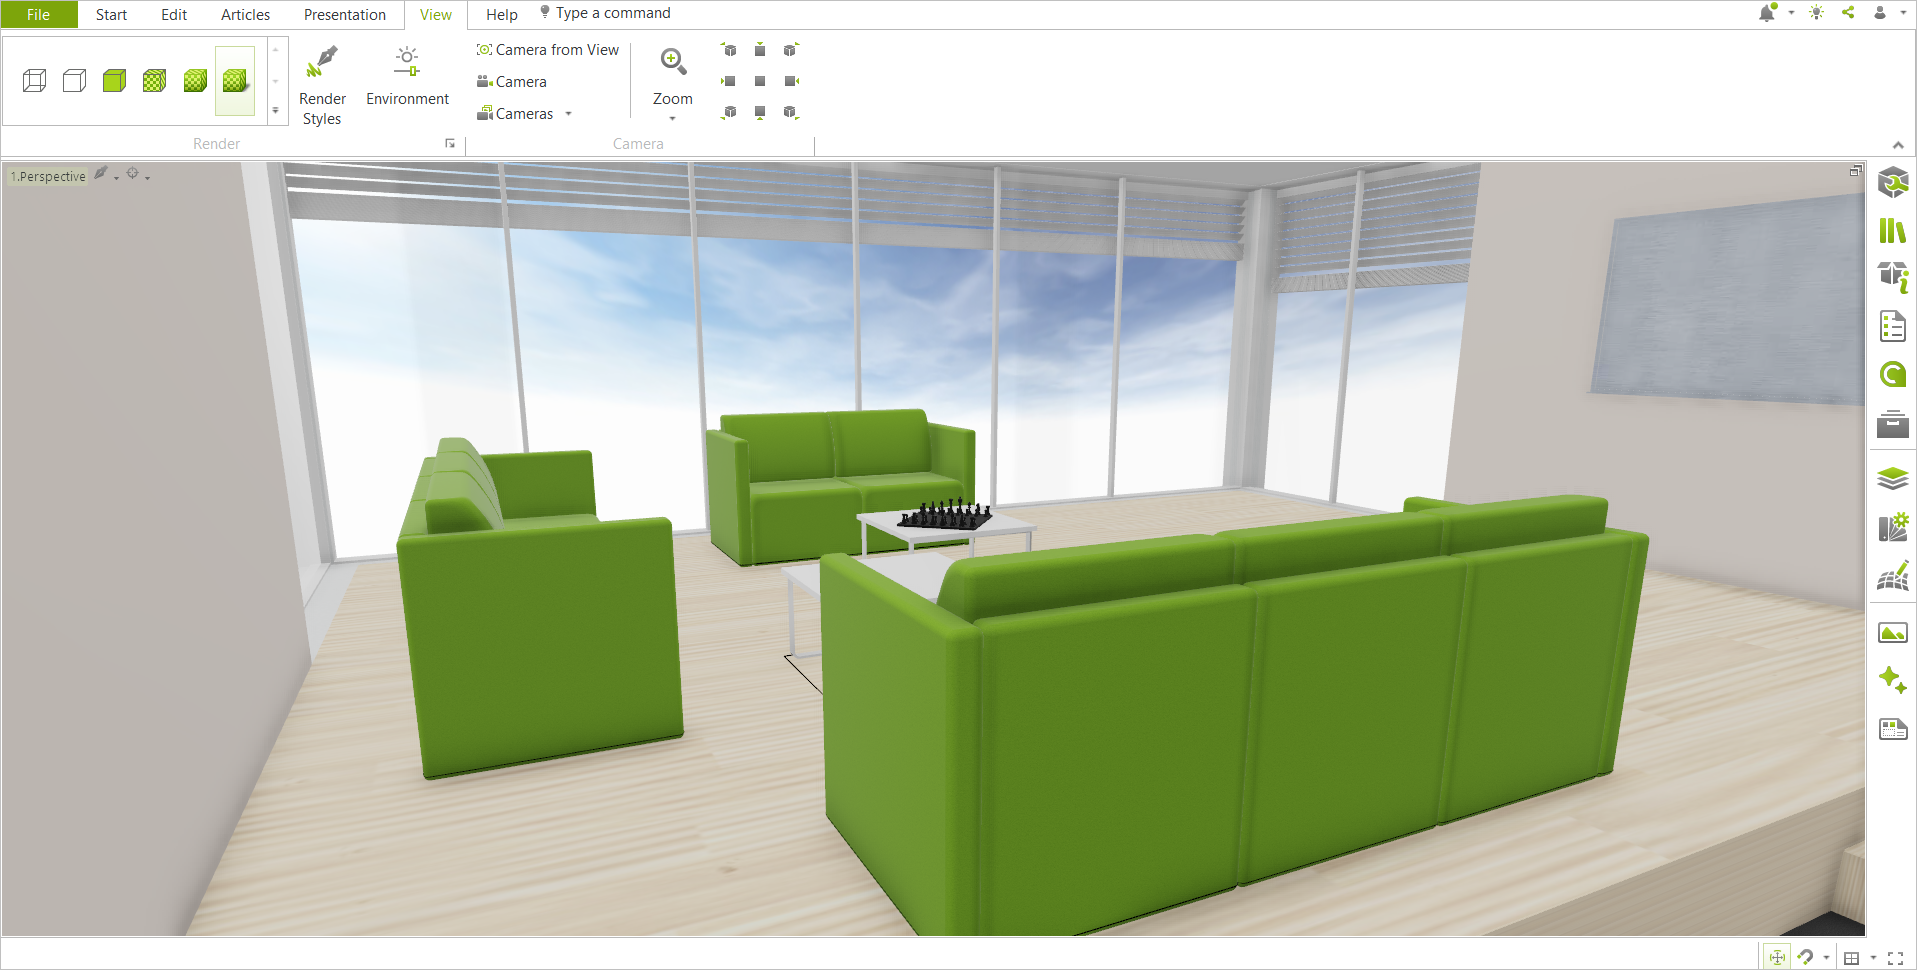The image size is (1917, 970).
Task: Open the green sparkle stars panel
Action: coord(1893,680)
